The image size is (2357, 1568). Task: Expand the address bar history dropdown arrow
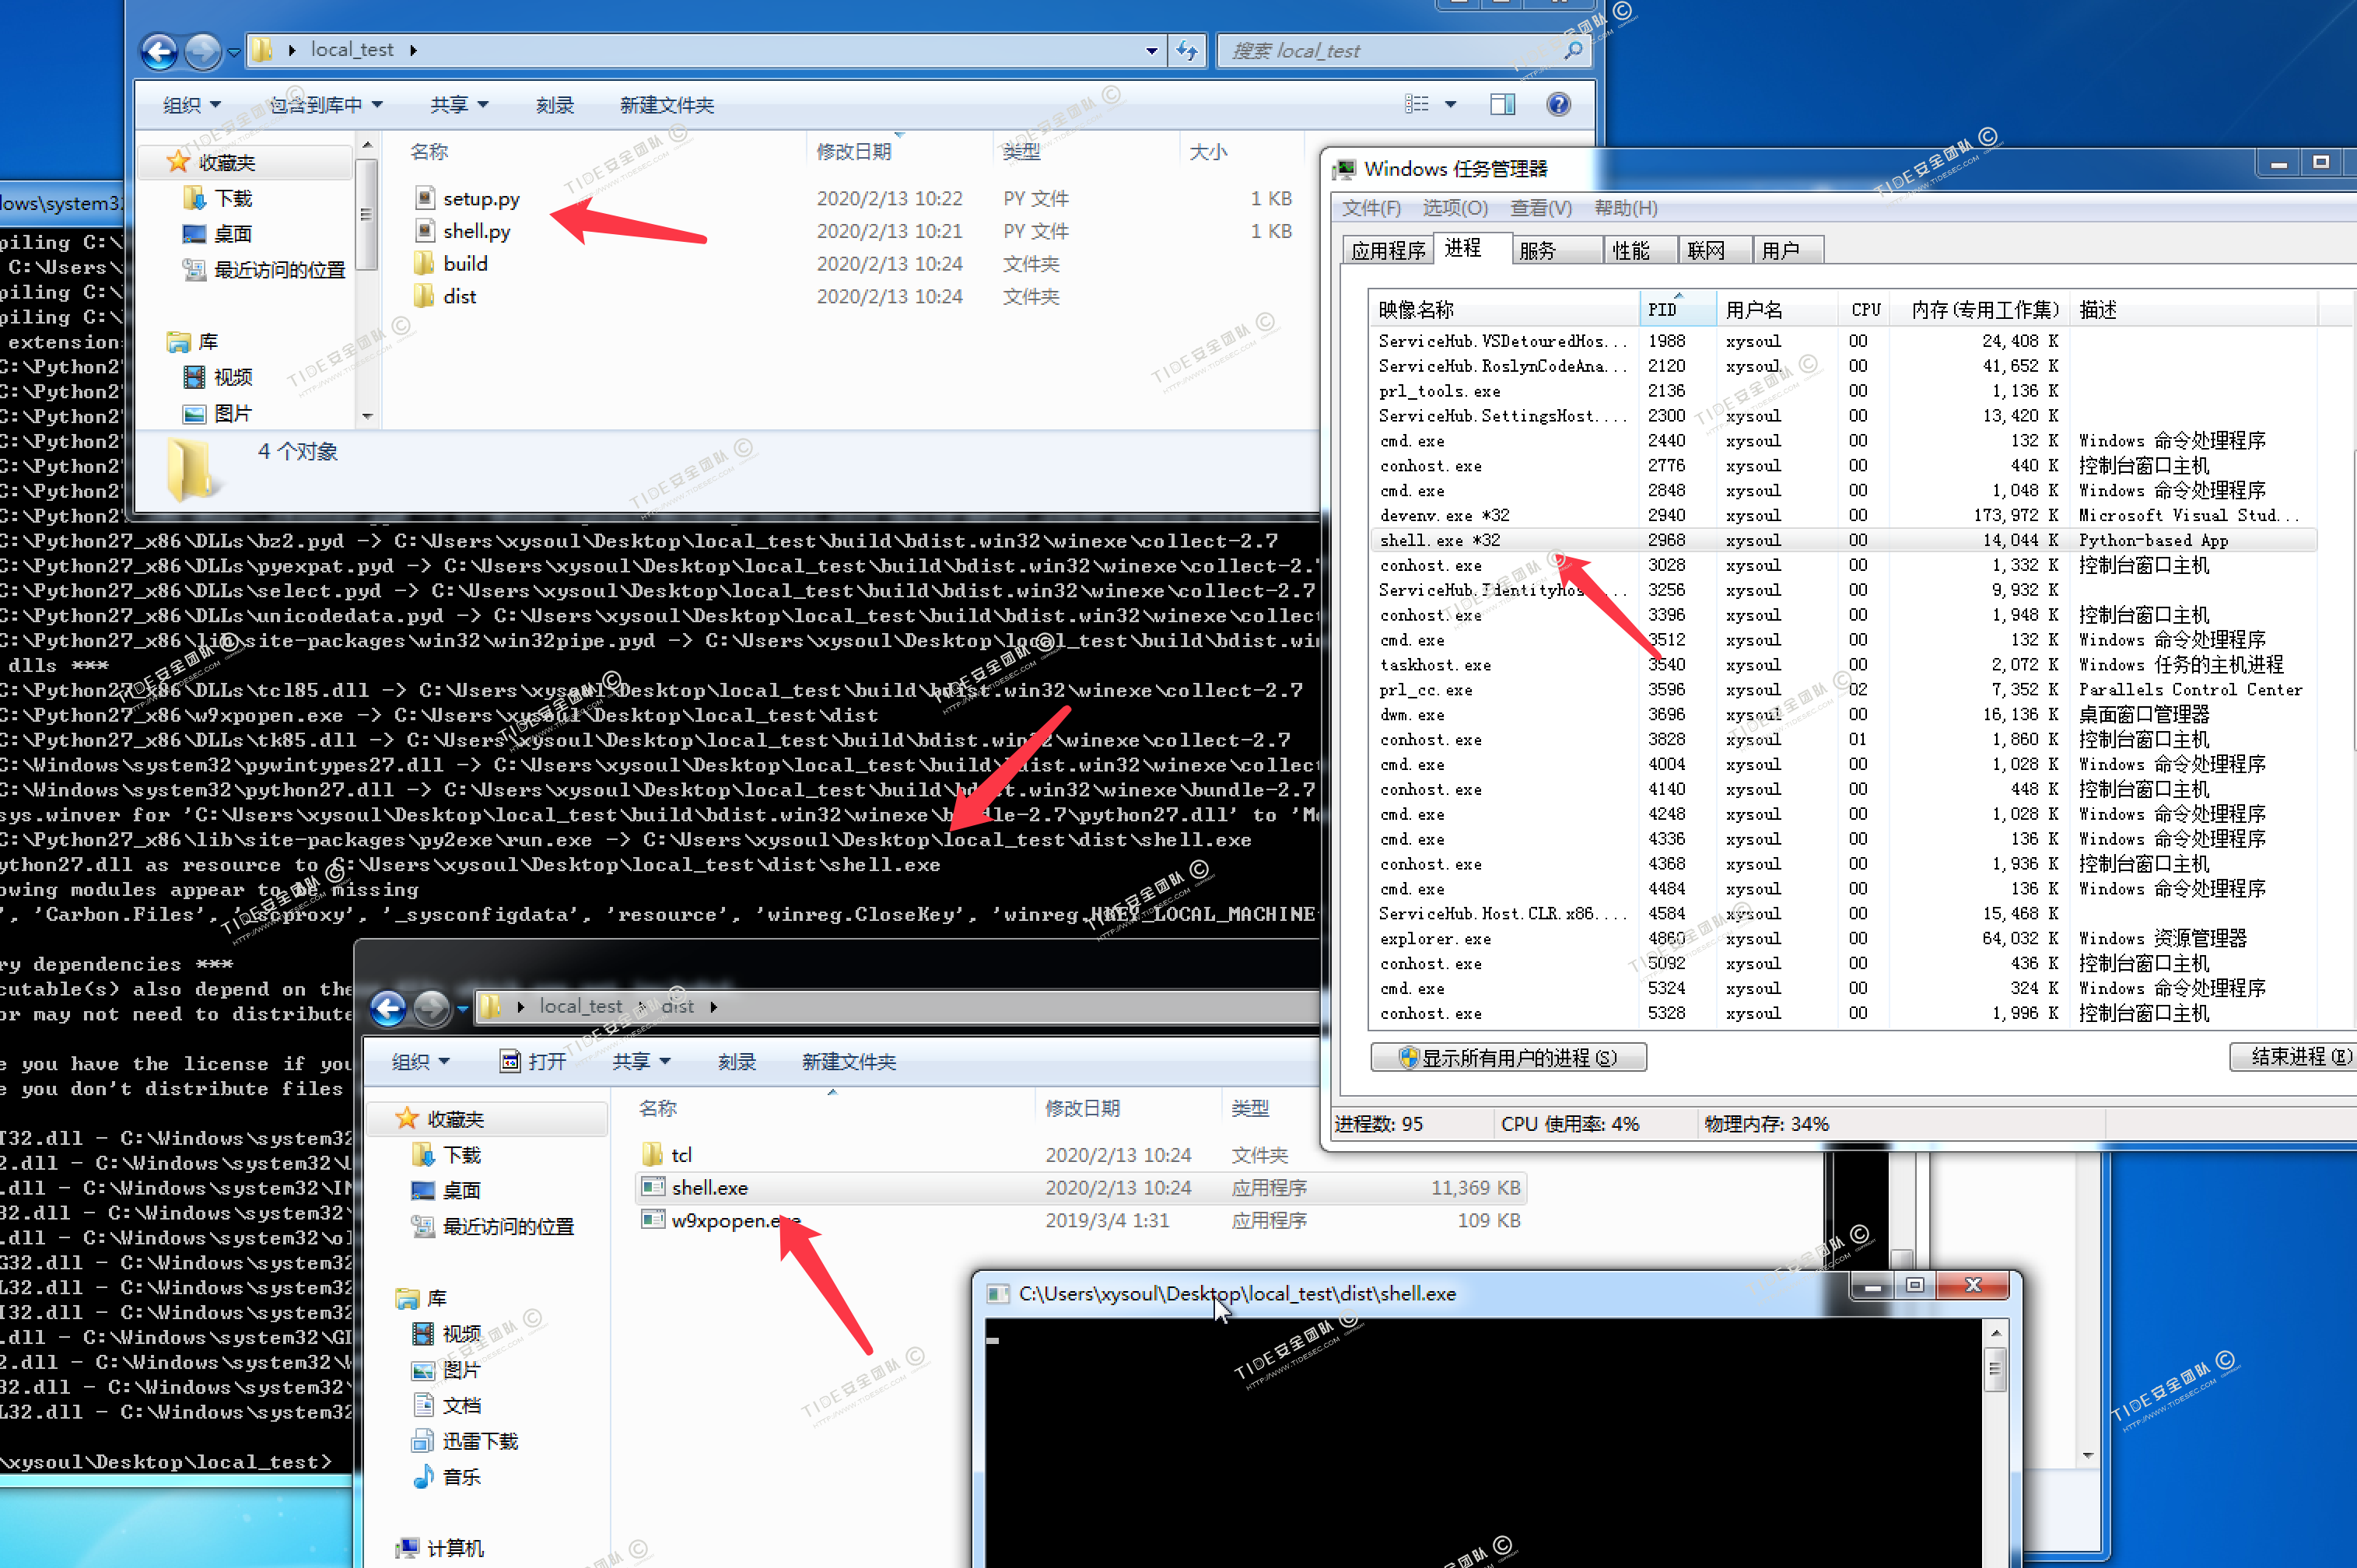[x=1152, y=50]
